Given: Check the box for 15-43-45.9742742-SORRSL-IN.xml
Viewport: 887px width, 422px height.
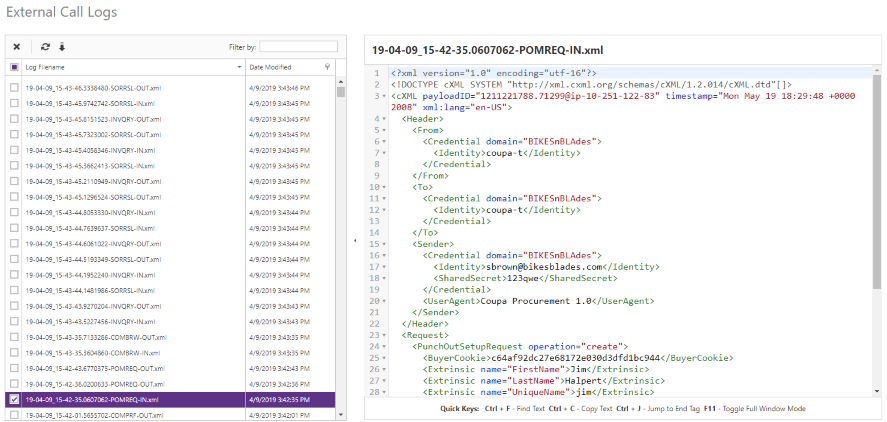Looking at the screenshot, I should point(14,104).
